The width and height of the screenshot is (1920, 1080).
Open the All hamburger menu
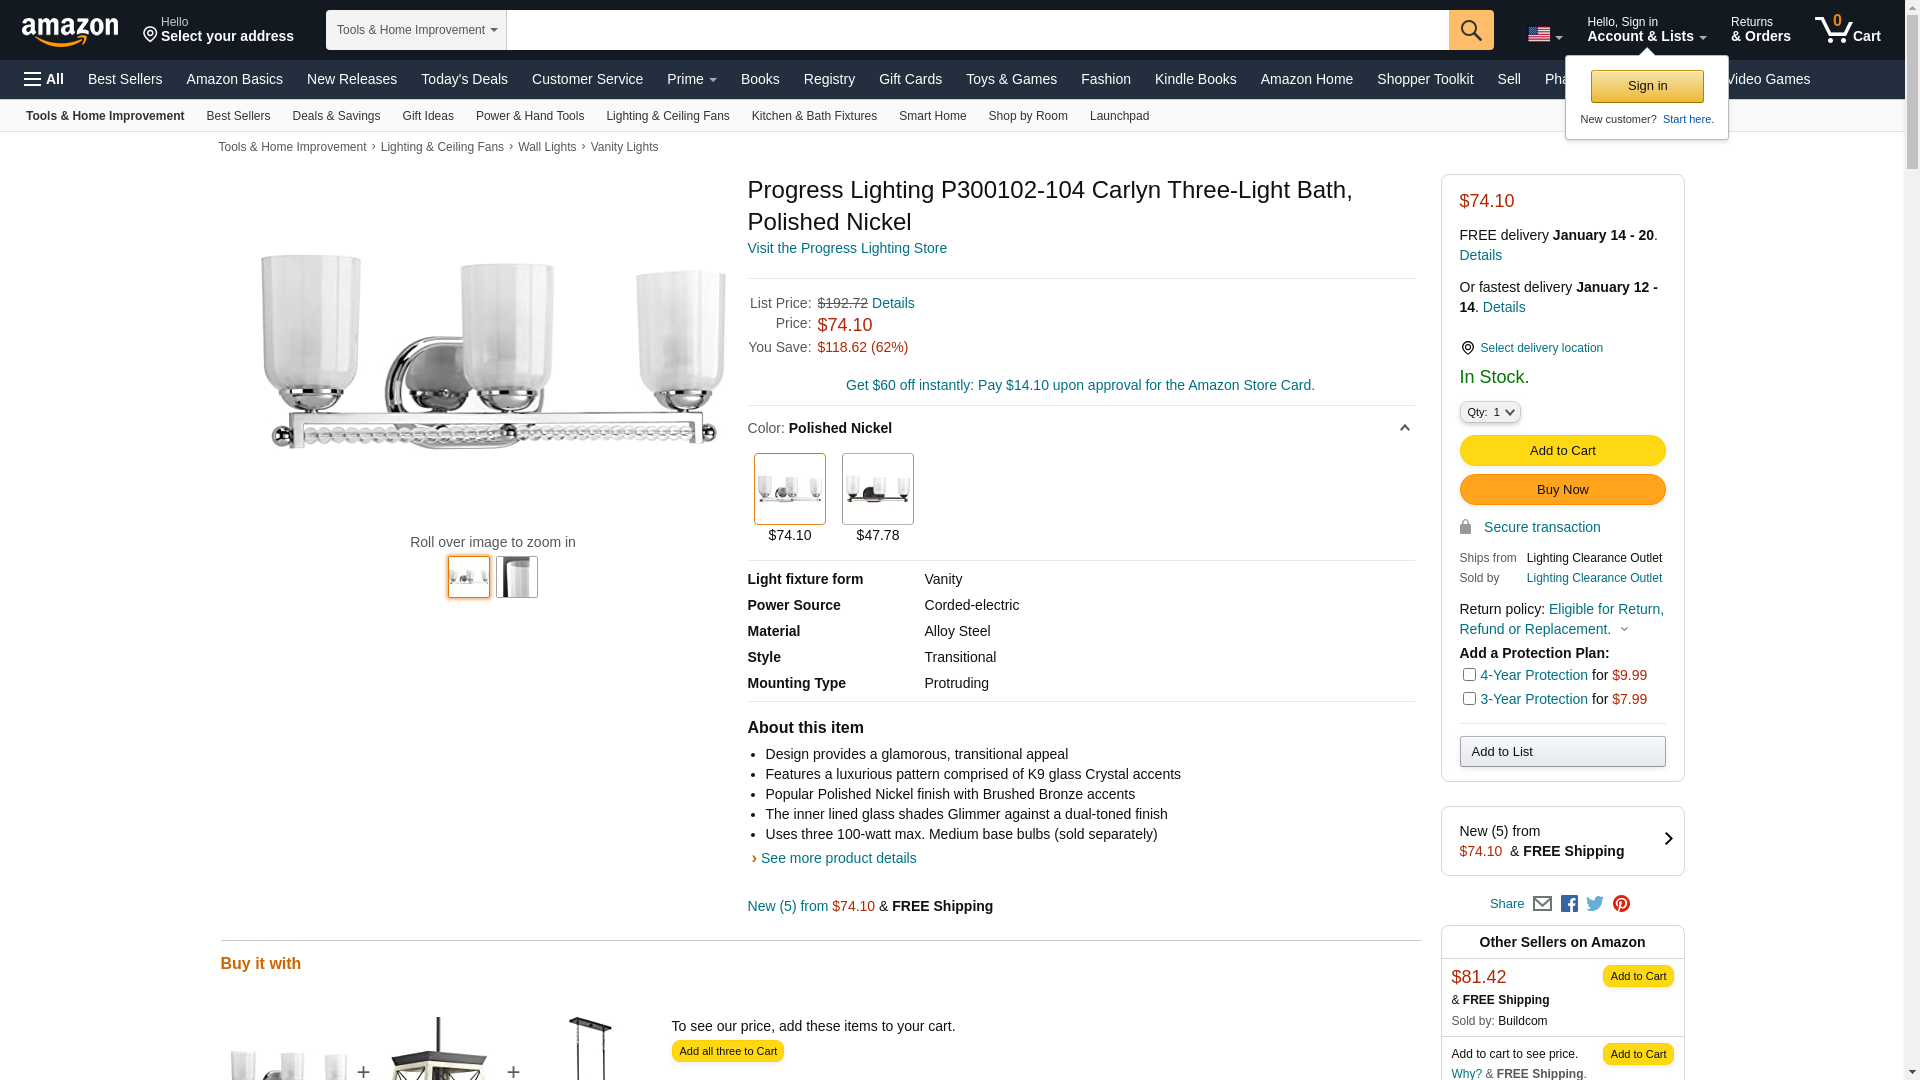[44, 79]
